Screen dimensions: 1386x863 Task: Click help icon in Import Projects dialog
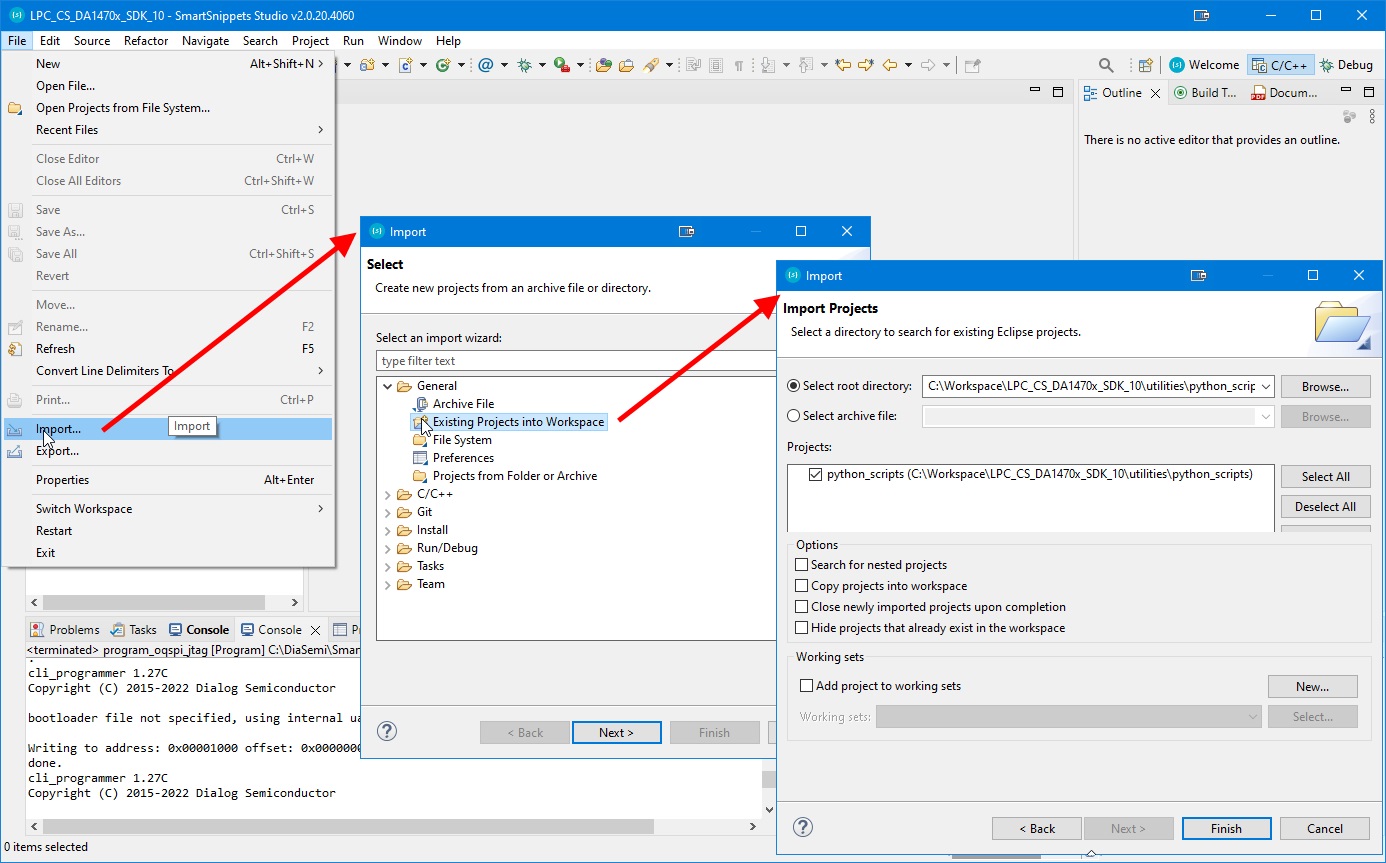(802, 827)
